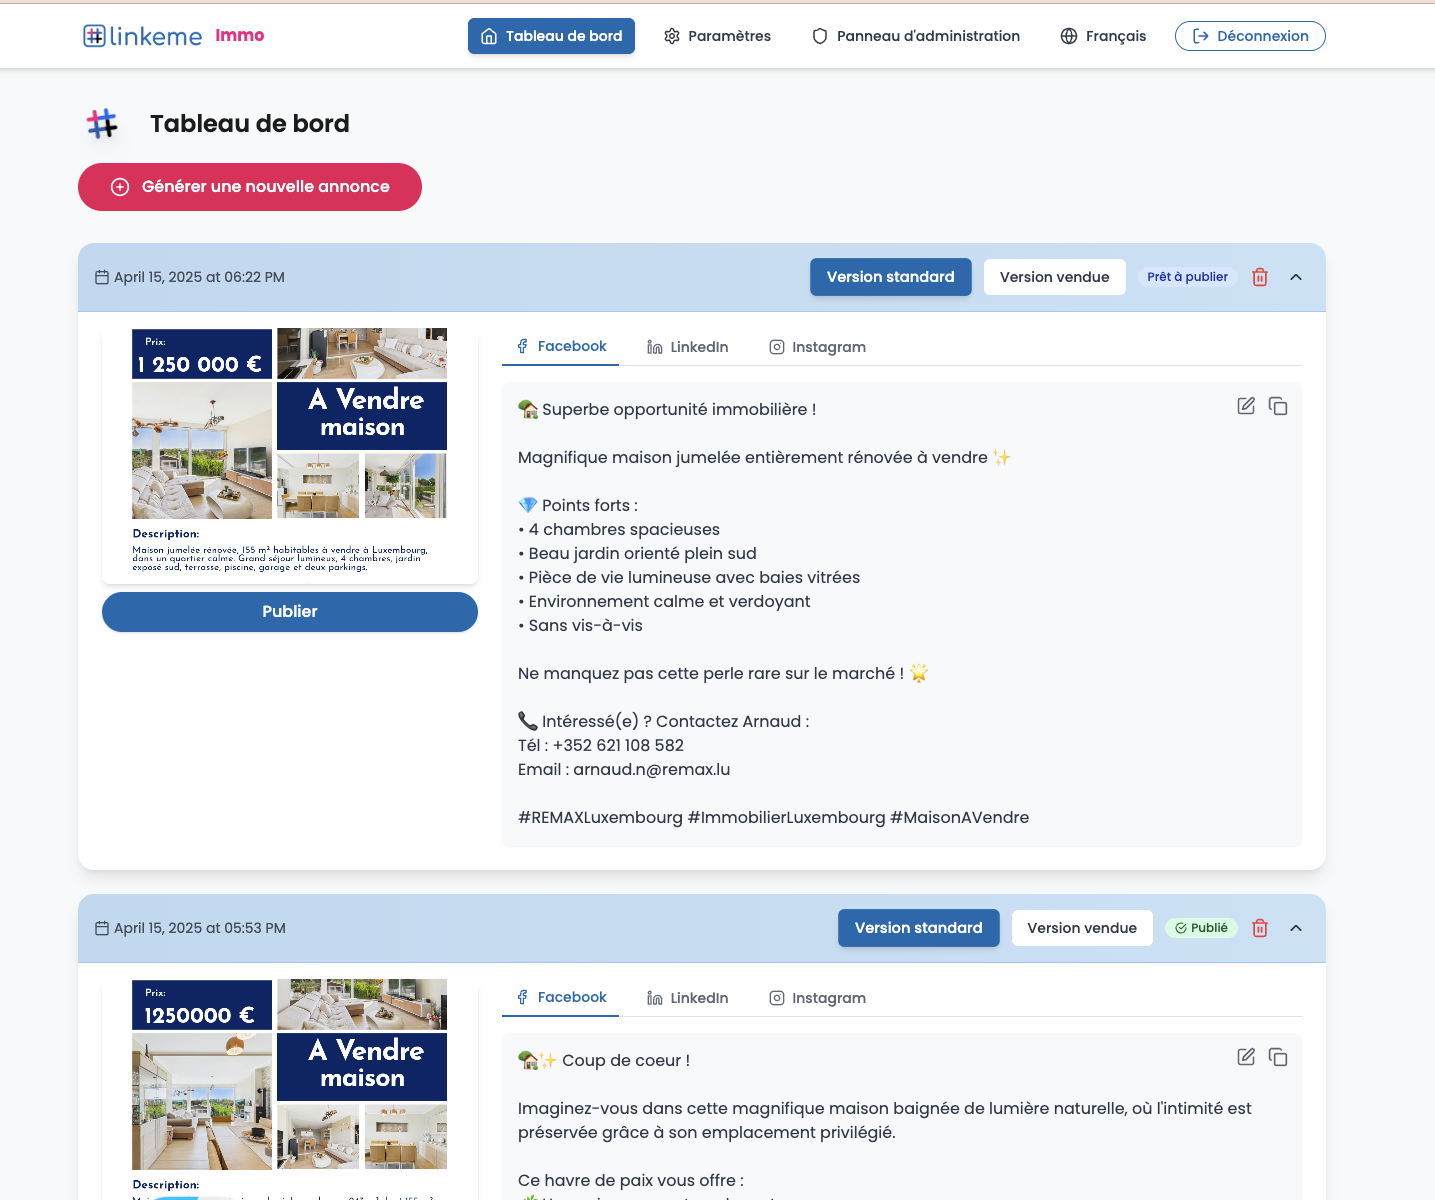1435x1200 pixels.
Task: Click the Publier button
Action: [289, 611]
